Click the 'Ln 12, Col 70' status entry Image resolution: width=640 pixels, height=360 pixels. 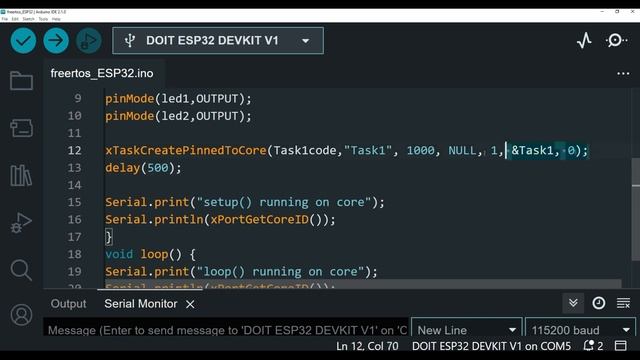(367, 346)
